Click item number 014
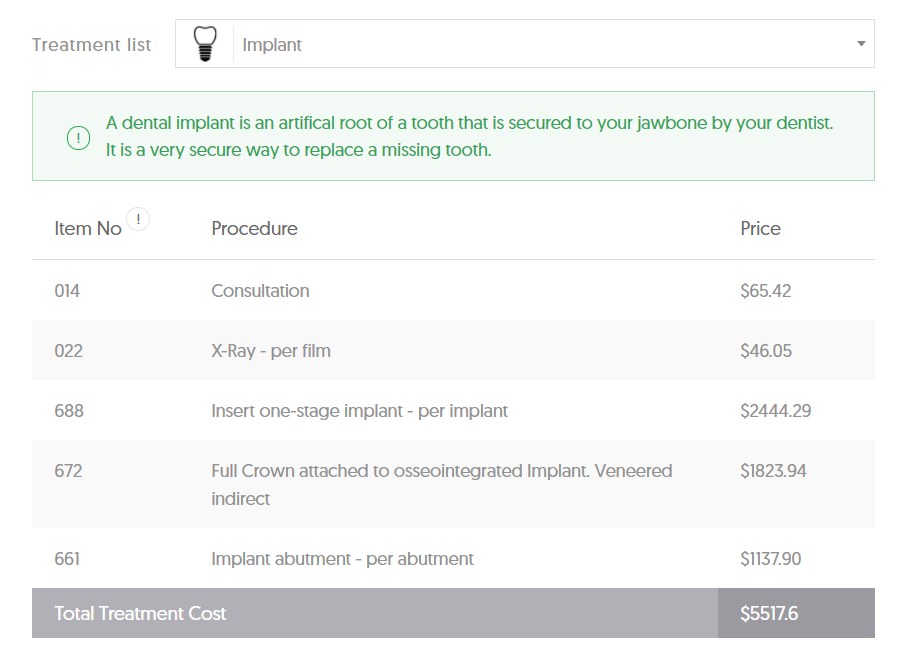The image size is (899, 652). (x=67, y=291)
